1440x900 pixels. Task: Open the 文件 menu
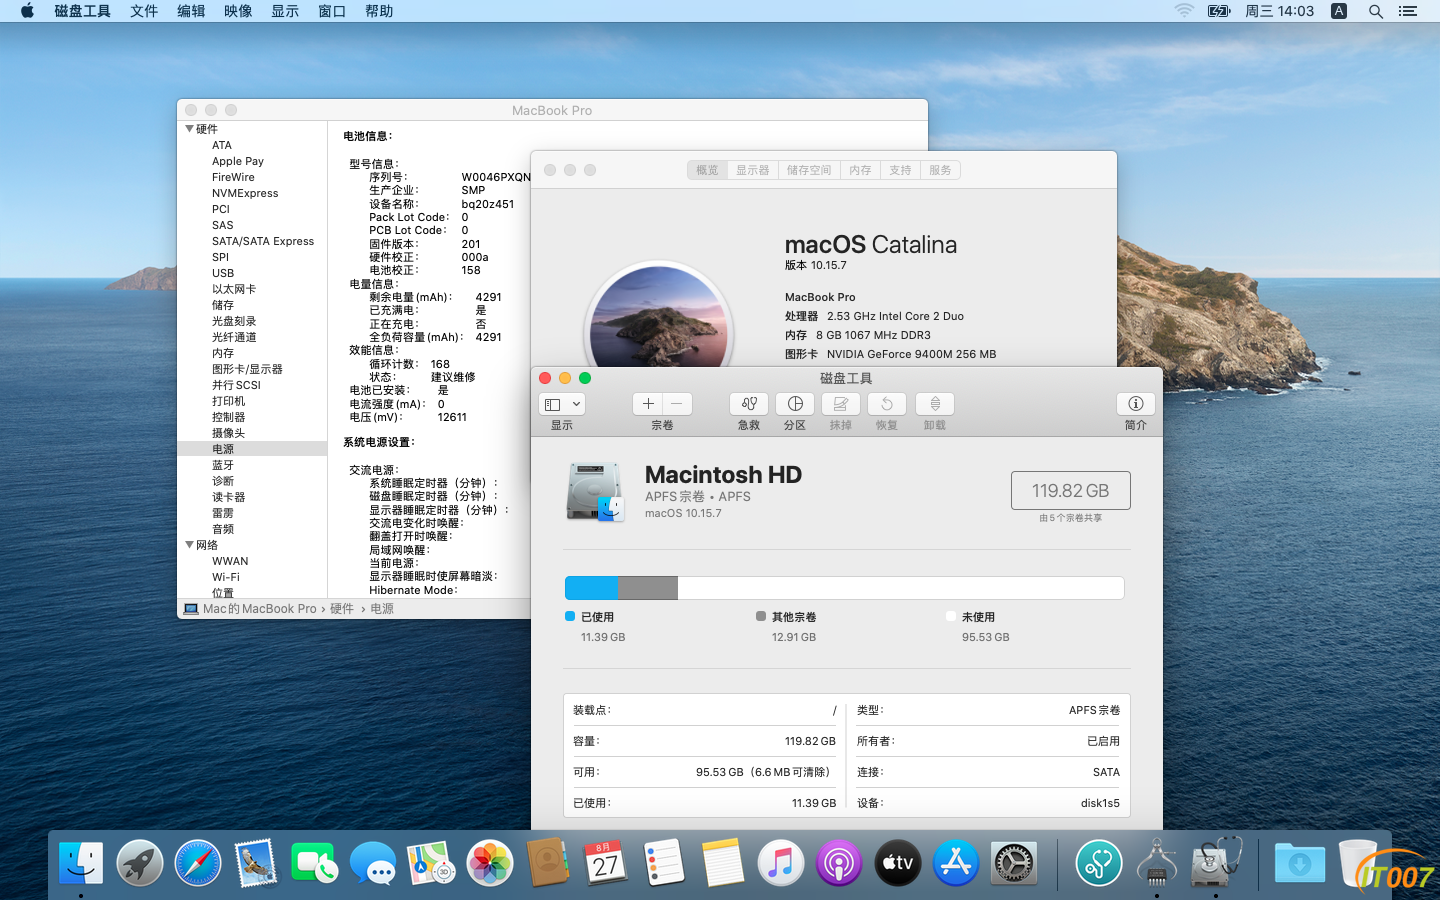[x=144, y=11]
